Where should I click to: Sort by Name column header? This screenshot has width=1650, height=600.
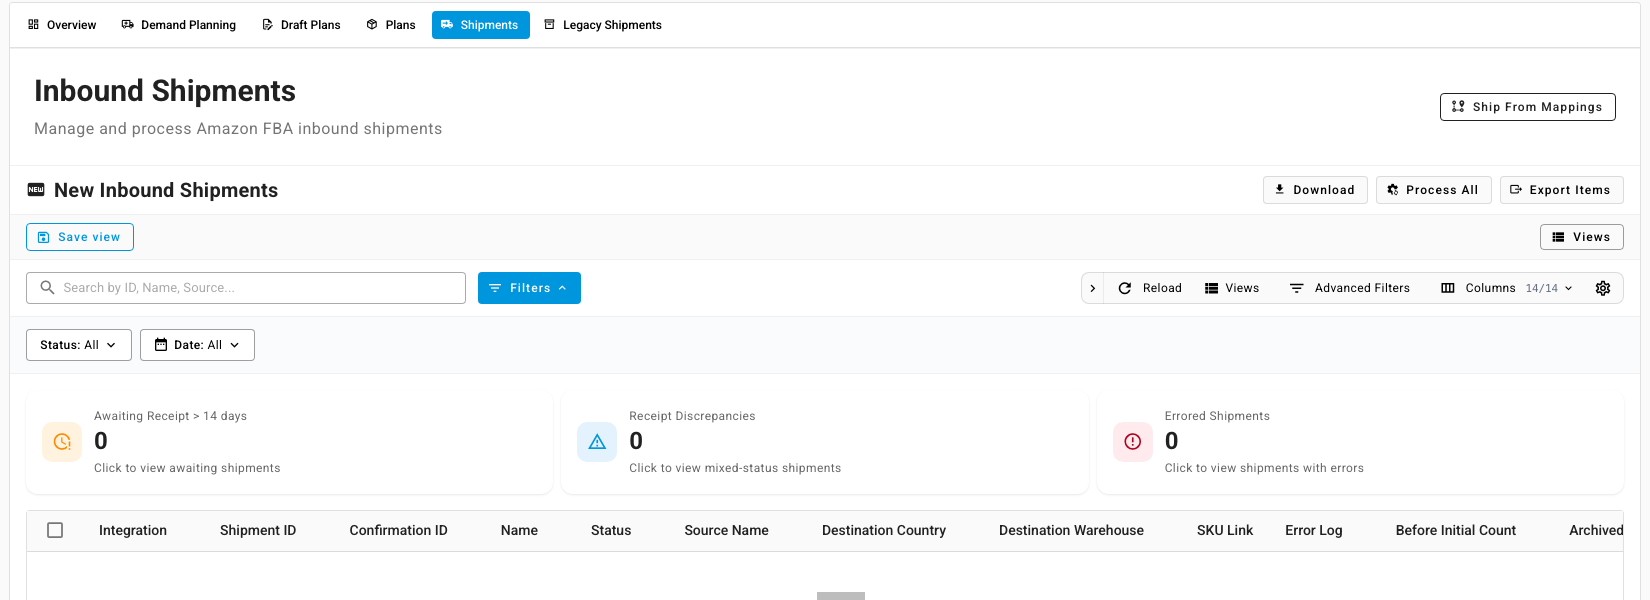coord(519,531)
